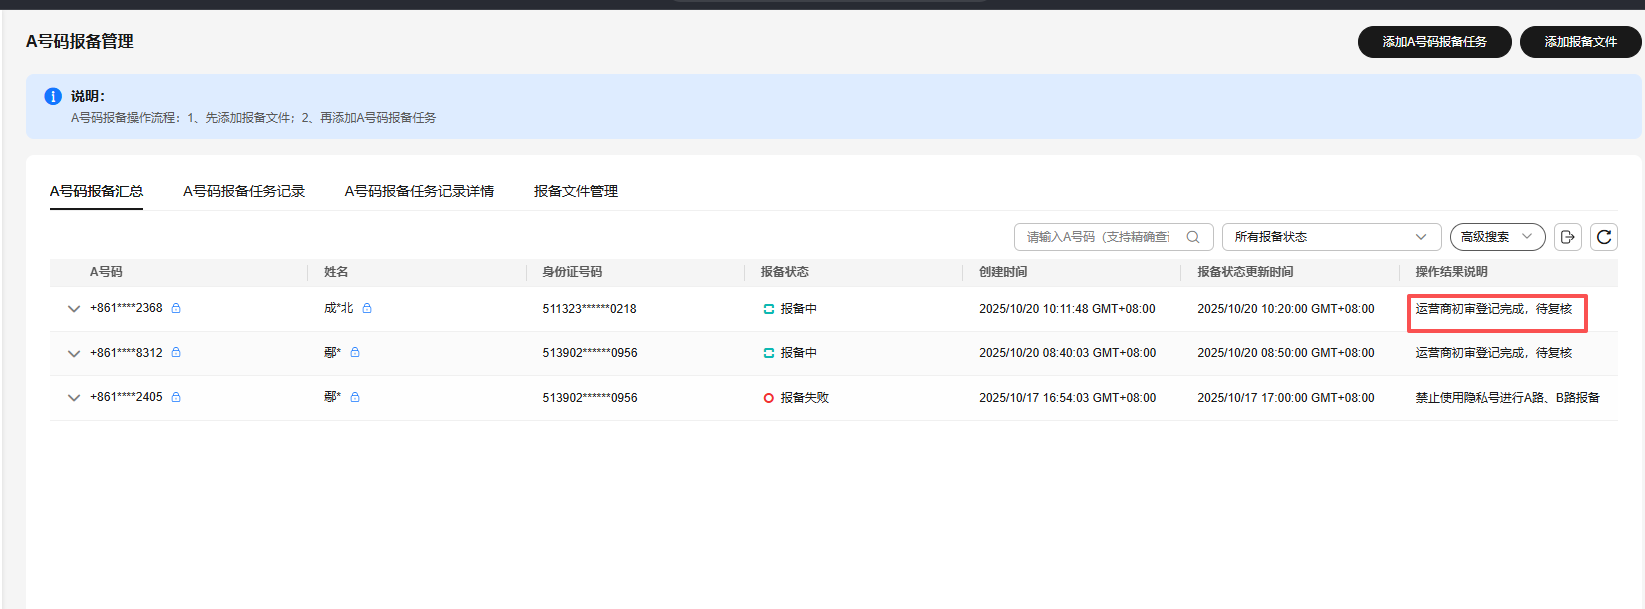Switch to the A号码报备任务记录 tab
This screenshot has height=609, width=1645.
[243, 191]
